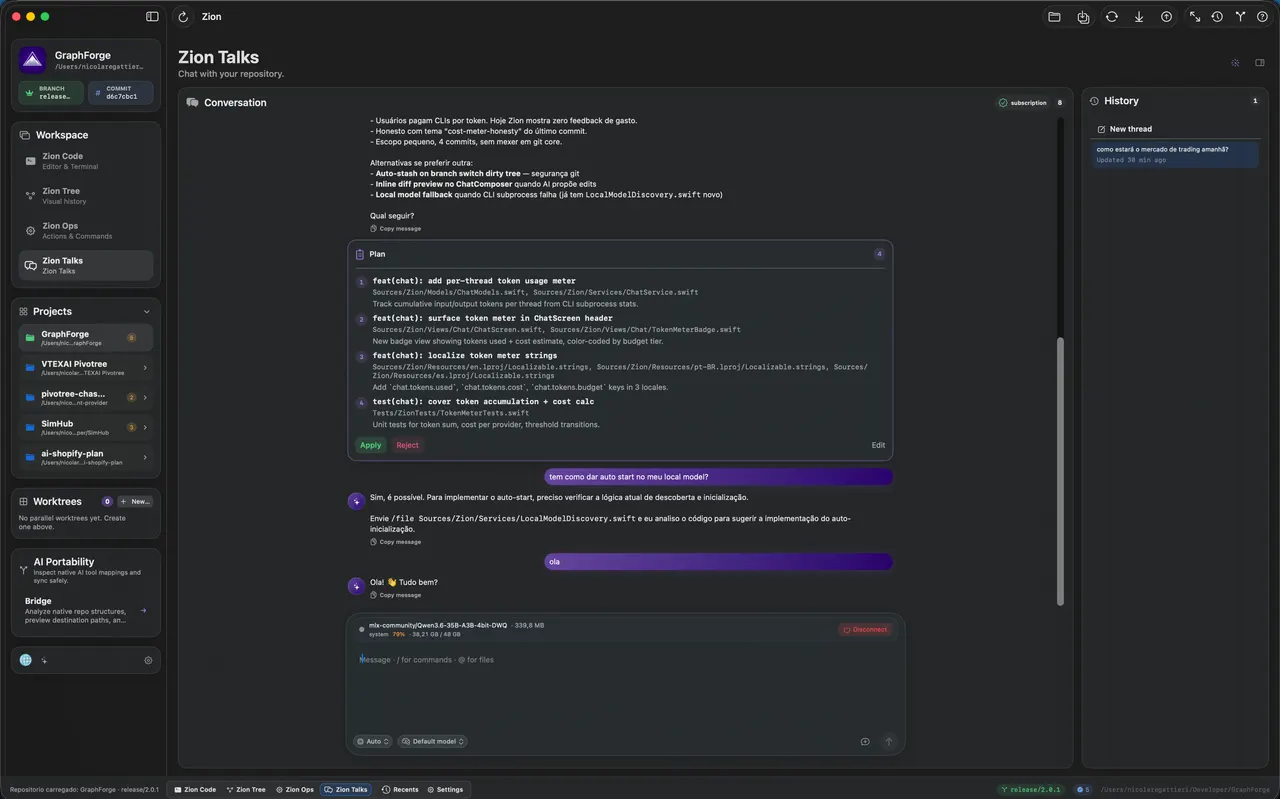1280x799 pixels.
Task: Copy the message above the Plan card
Action: pyautogui.click(x=396, y=229)
